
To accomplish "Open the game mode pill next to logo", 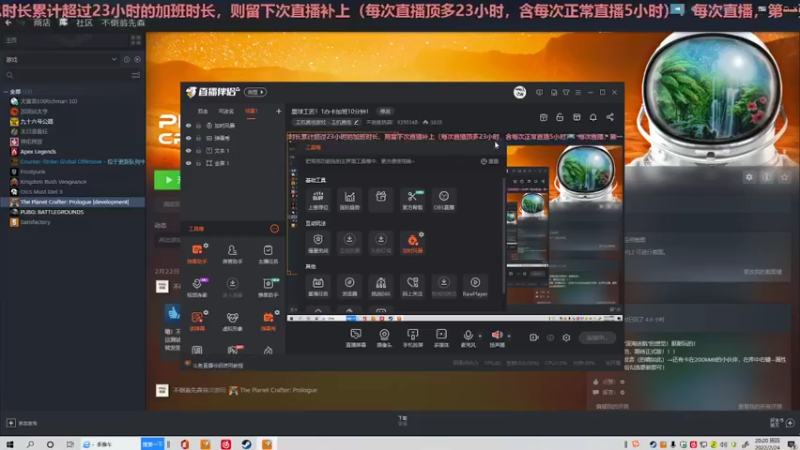I will point(255,92).
